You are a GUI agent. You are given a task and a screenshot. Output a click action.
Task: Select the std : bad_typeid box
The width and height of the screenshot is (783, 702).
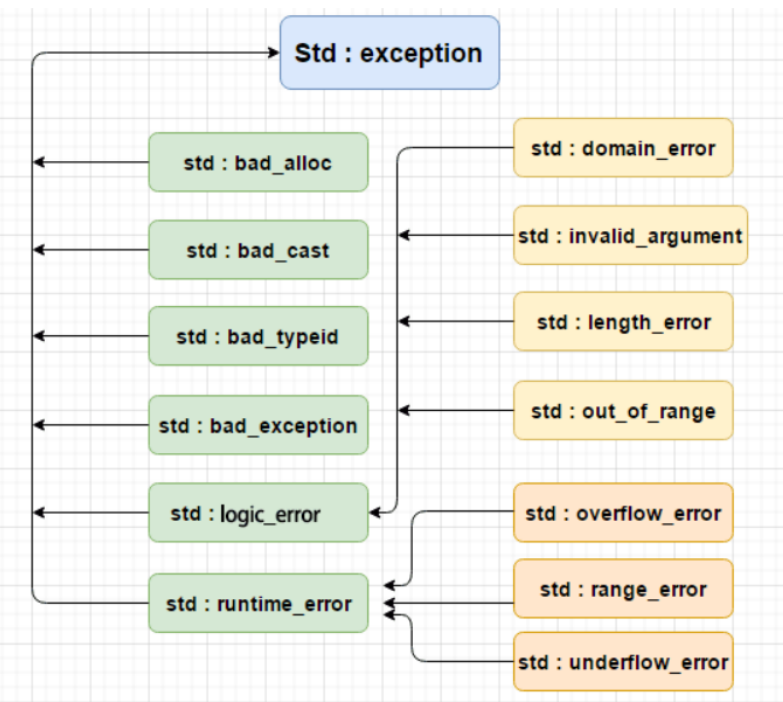(258, 336)
